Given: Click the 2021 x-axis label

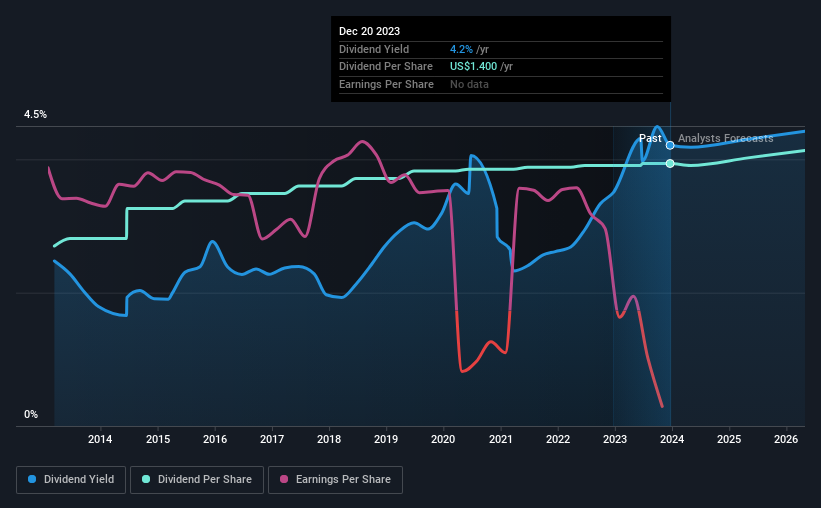Looking at the screenshot, I should (501, 439).
